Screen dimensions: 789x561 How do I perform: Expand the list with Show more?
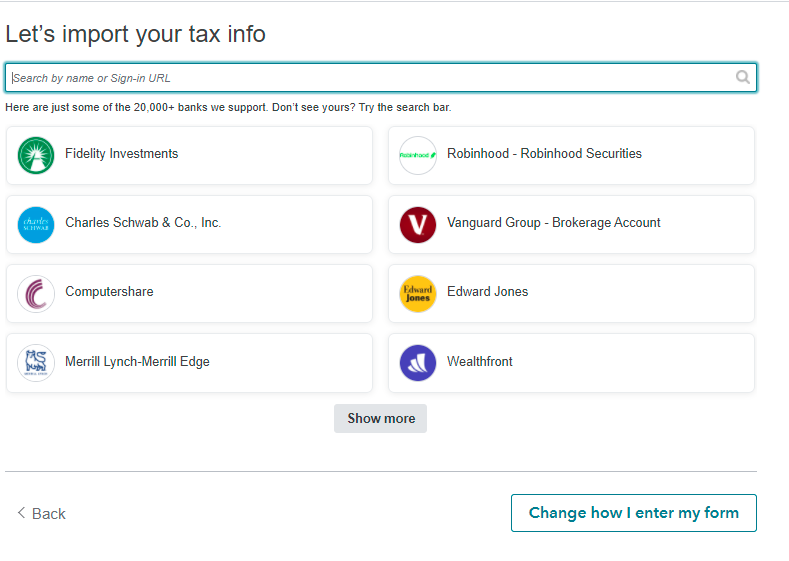pyautogui.click(x=380, y=419)
